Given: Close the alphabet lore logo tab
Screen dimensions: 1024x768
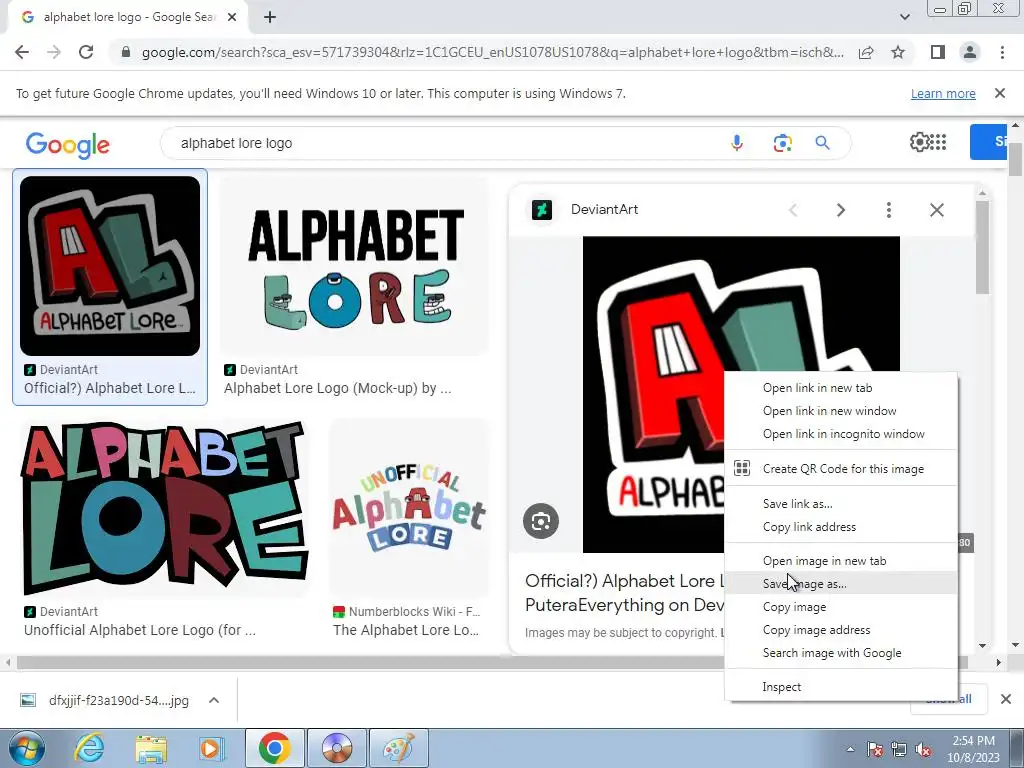Looking at the screenshot, I should [x=232, y=18].
